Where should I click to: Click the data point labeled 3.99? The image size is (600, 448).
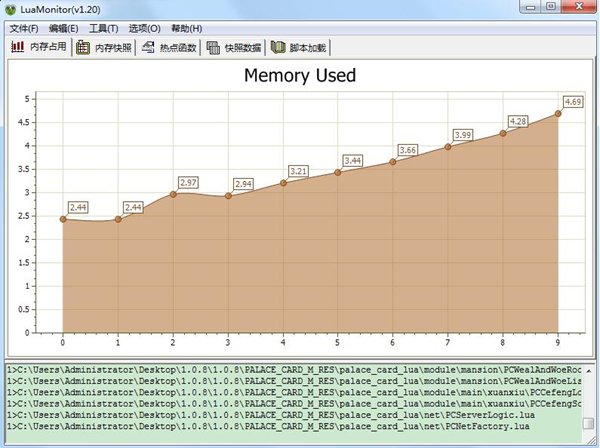[448, 147]
